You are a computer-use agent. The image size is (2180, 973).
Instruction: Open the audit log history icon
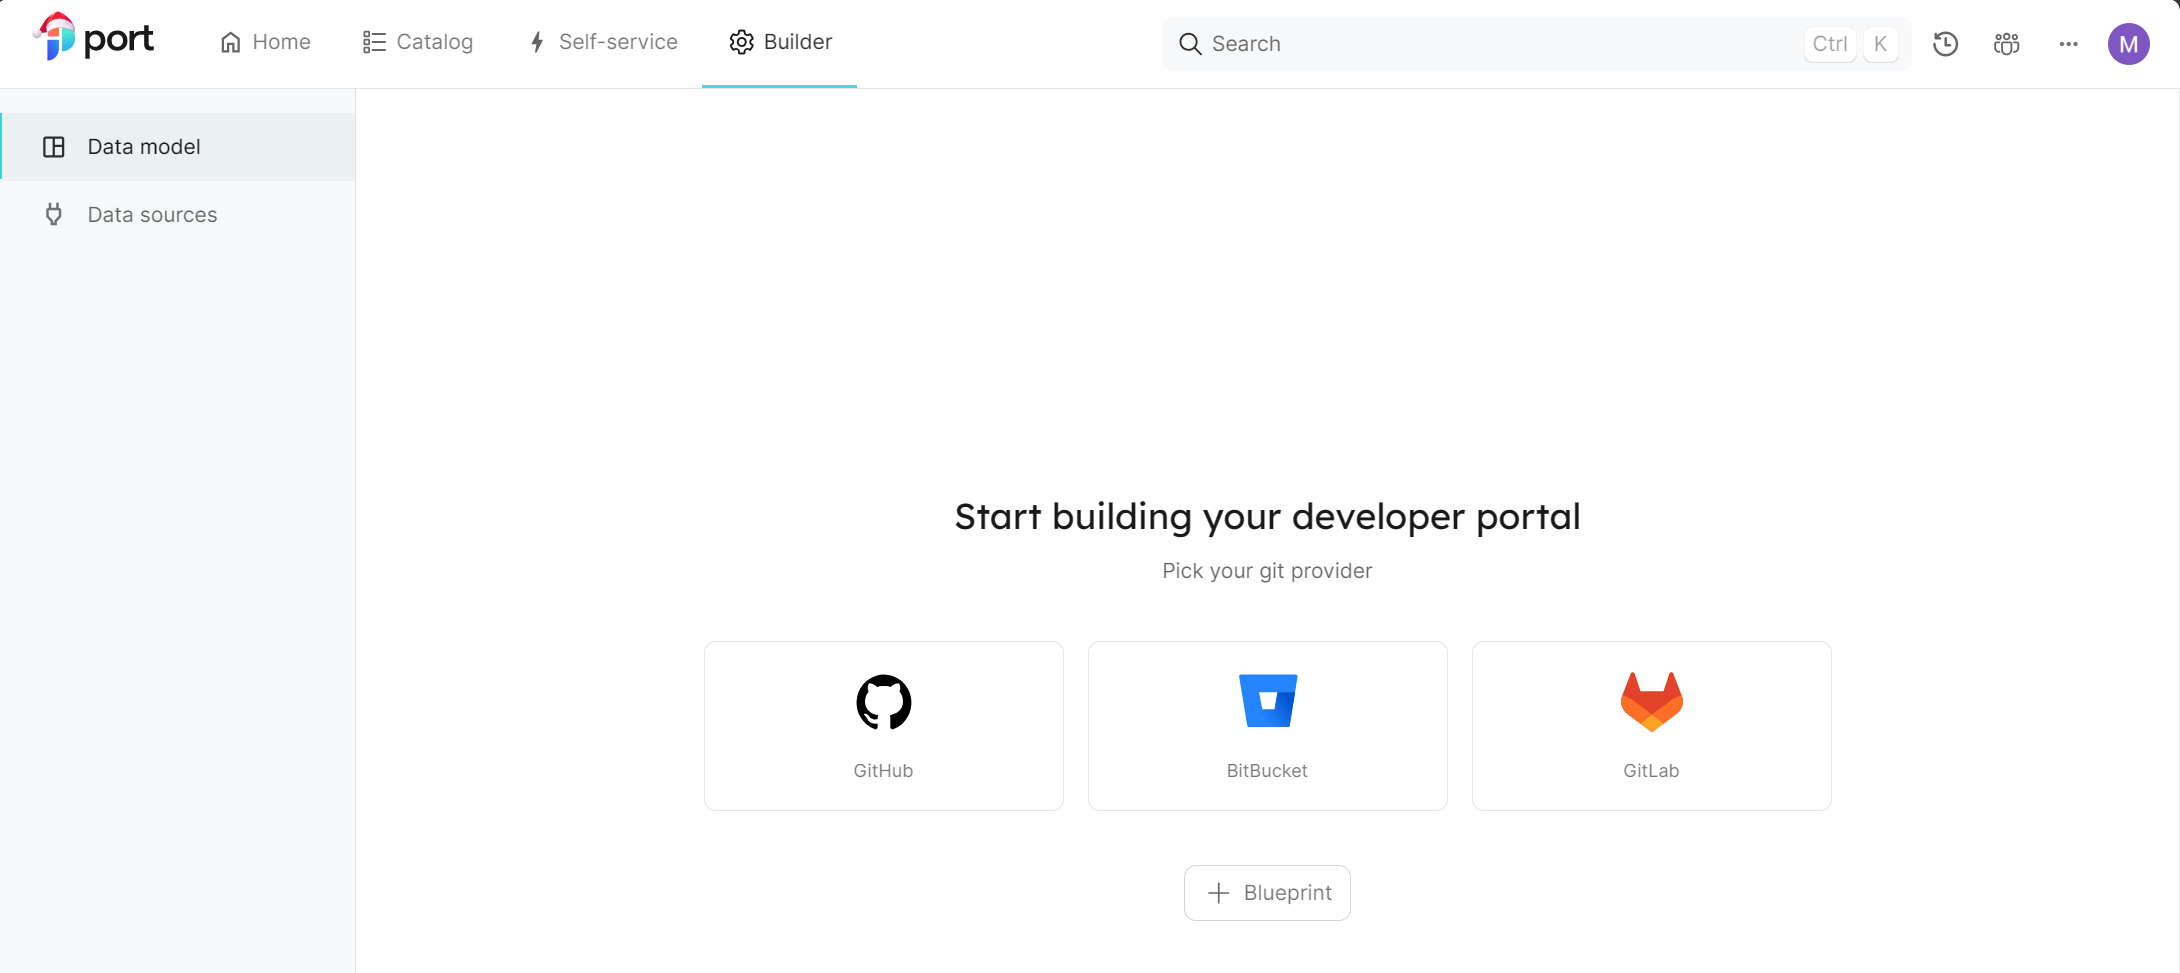pos(1945,44)
